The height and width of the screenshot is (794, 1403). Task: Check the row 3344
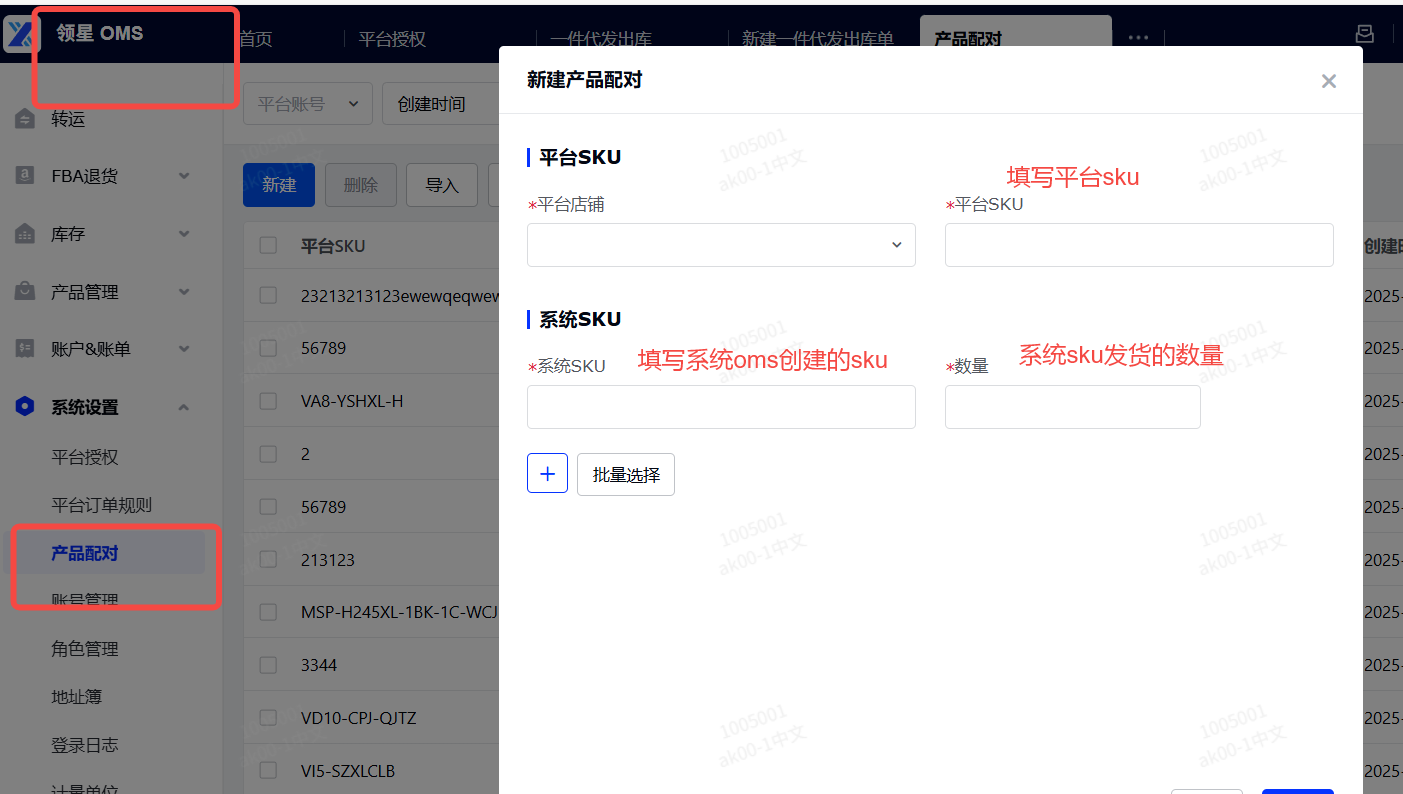pyautogui.click(x=268, y=665)
